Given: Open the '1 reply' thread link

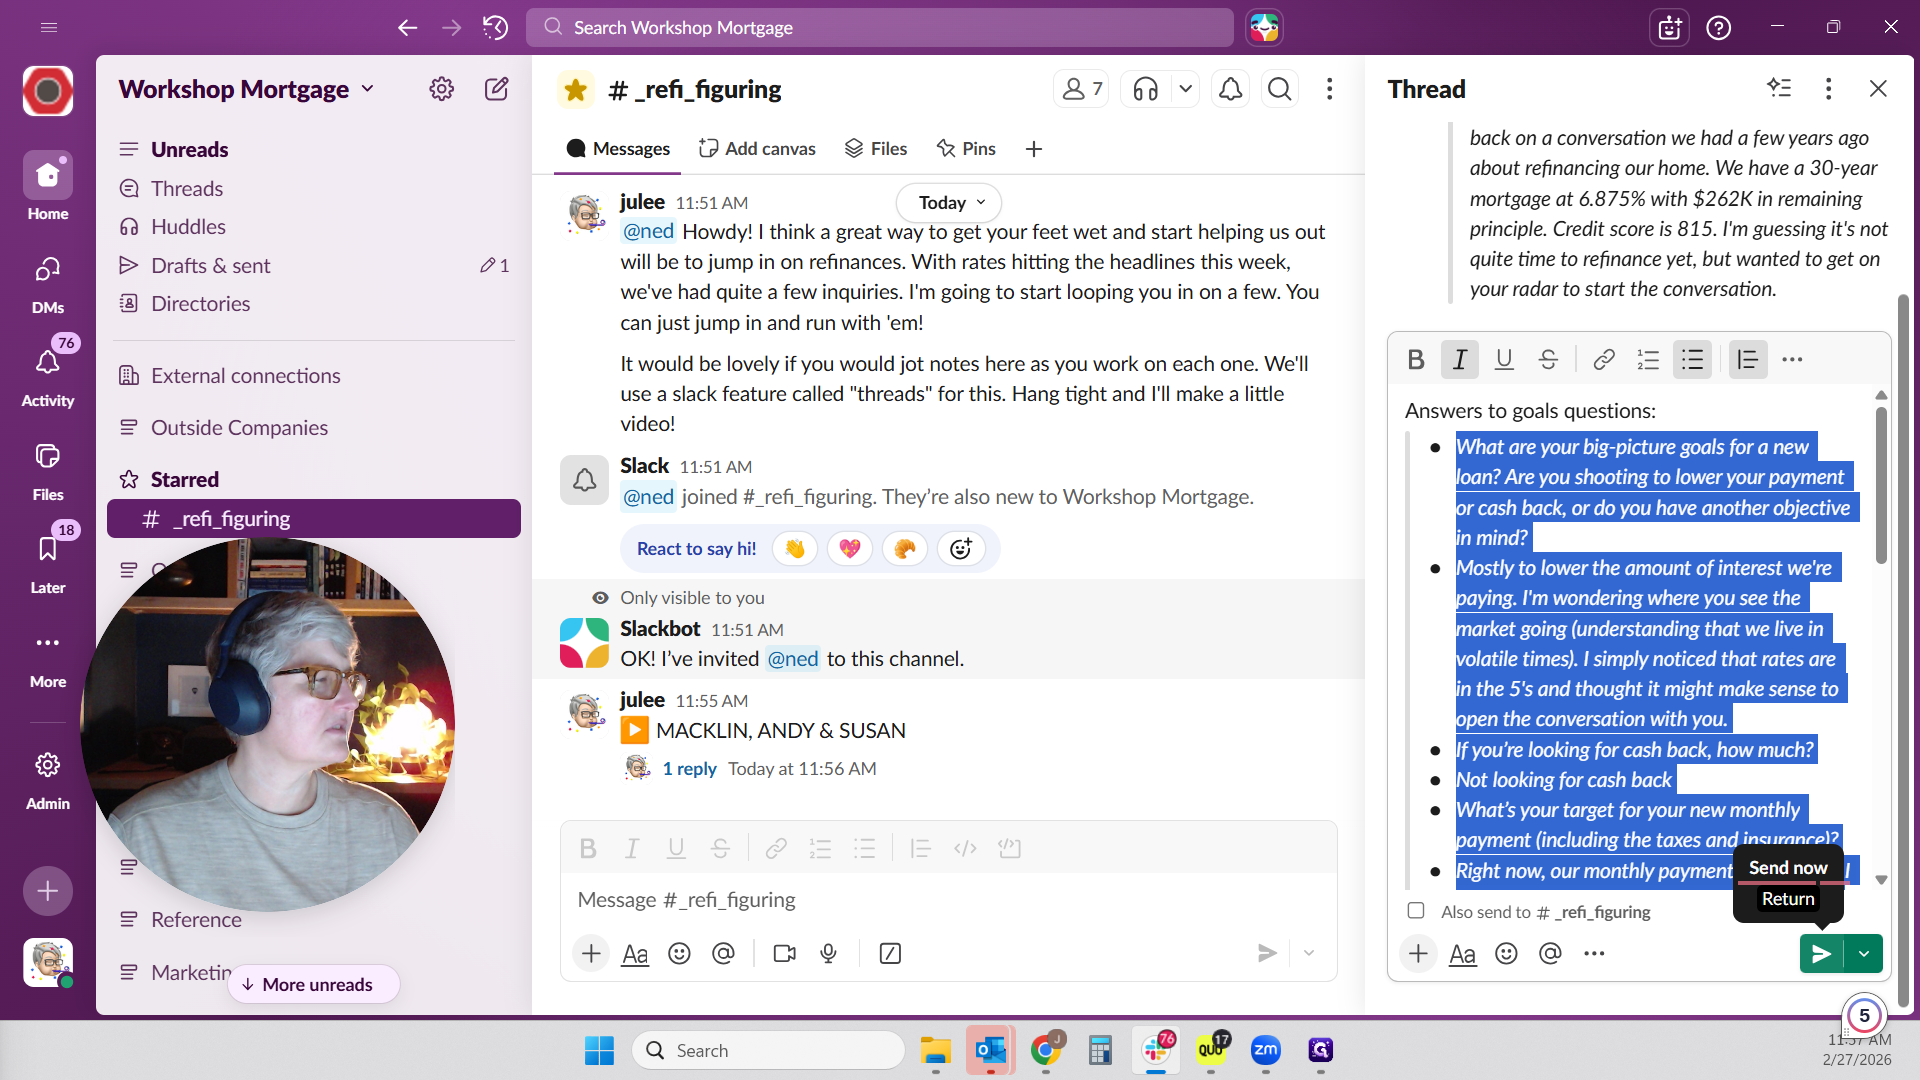Looking at the screenshot, I should point(689,769).
